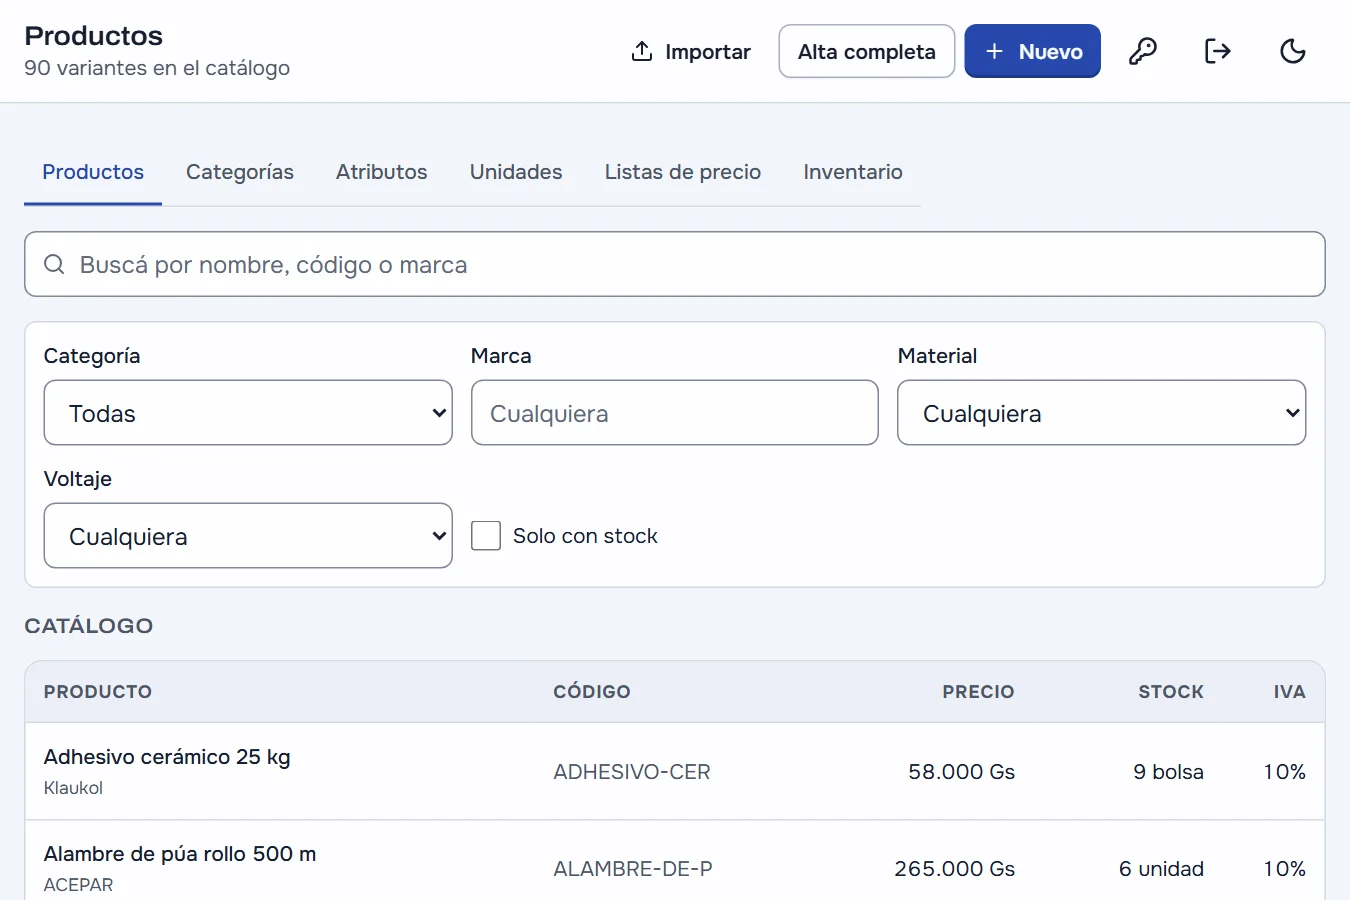Viewport: 1350px width, 900px height.
Task: Click the ACEPAR brand text
Action: [x=78, y=885]
